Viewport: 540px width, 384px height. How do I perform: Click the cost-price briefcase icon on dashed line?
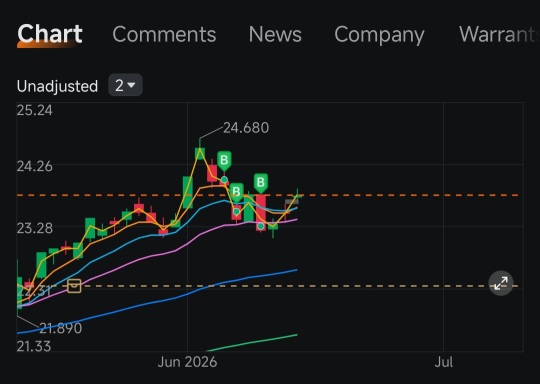pyautogui.click(x=74, y=286)
